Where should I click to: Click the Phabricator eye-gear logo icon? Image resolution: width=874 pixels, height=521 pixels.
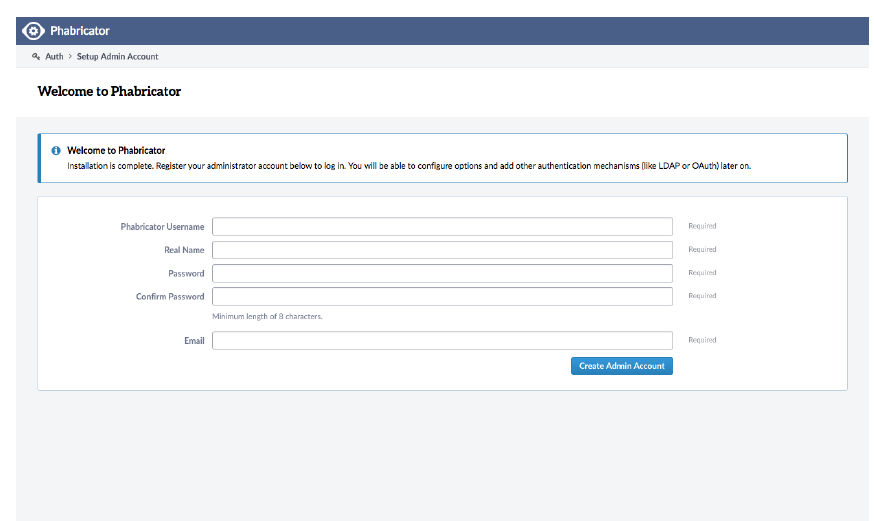click(x=33, y=31)
